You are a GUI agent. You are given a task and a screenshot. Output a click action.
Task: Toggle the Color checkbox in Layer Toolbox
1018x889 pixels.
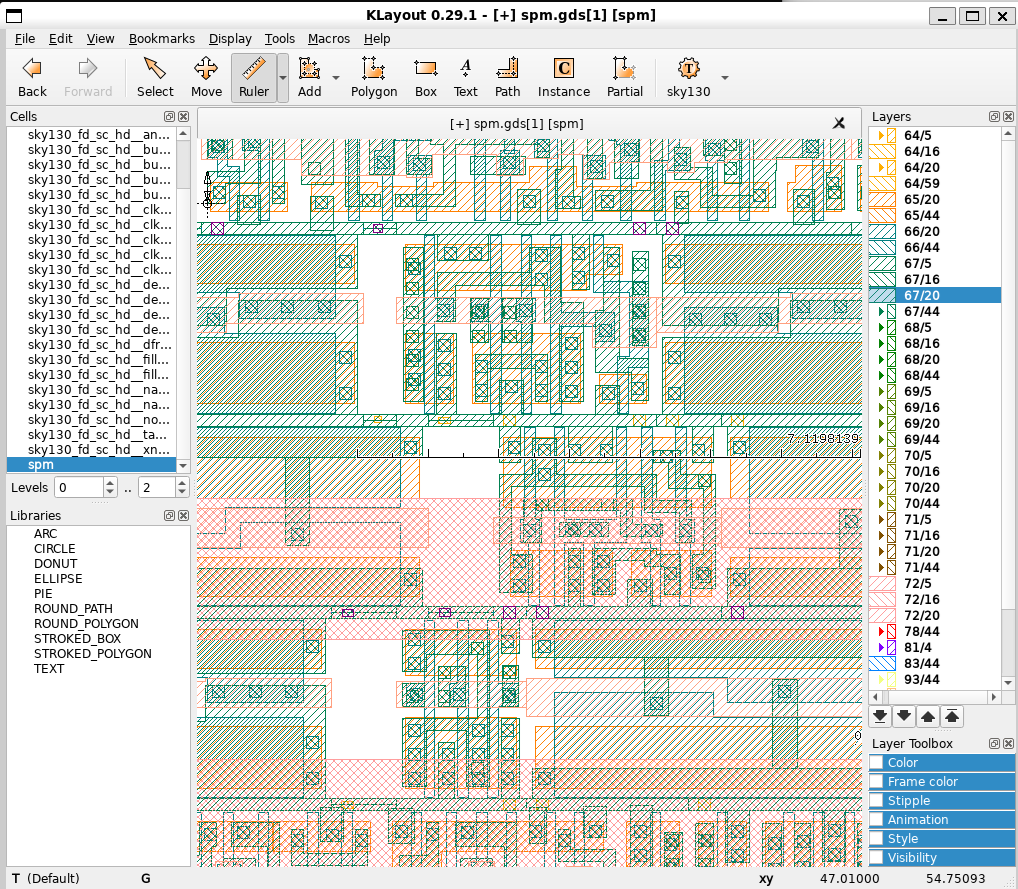point(877,763)
